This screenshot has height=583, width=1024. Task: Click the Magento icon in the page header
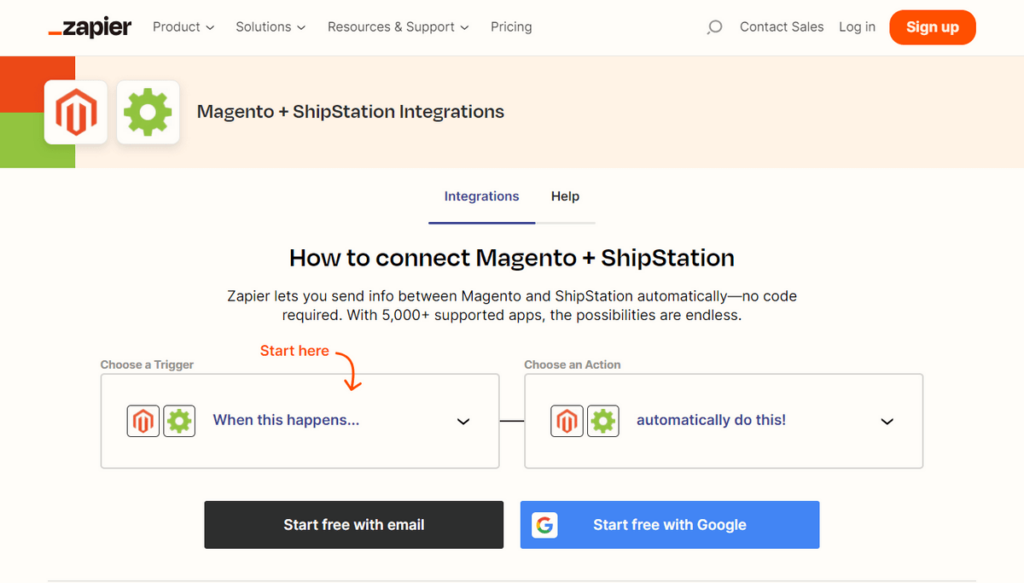(75, 112)
